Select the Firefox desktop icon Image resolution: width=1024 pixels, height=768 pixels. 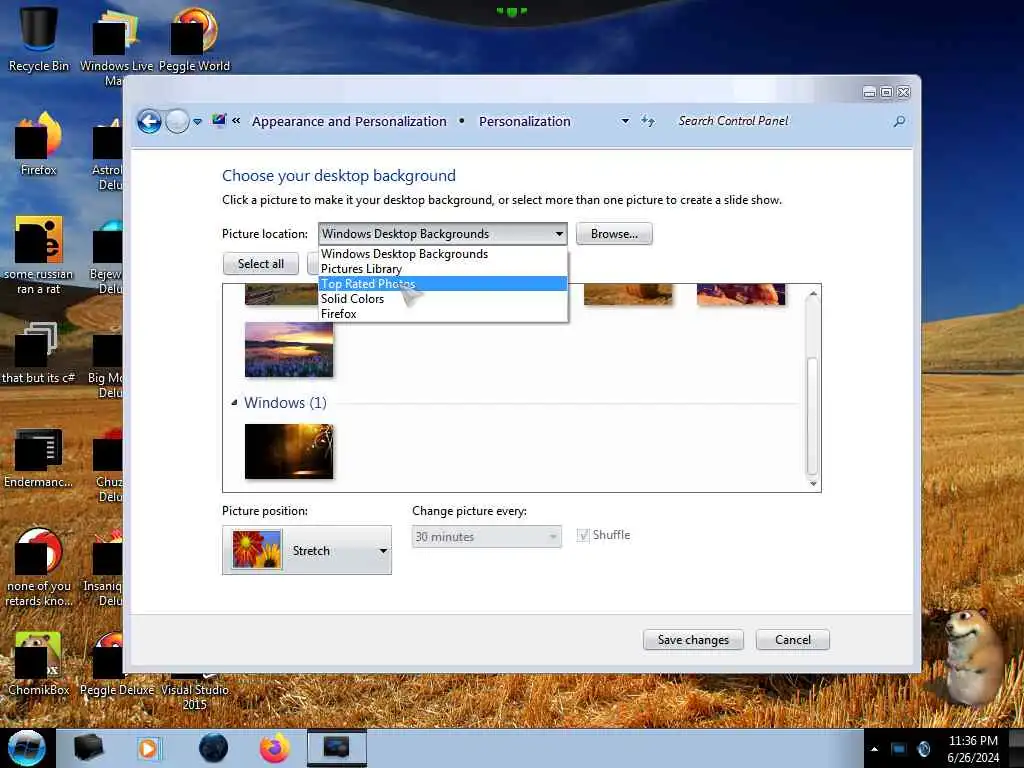[39, 144]
